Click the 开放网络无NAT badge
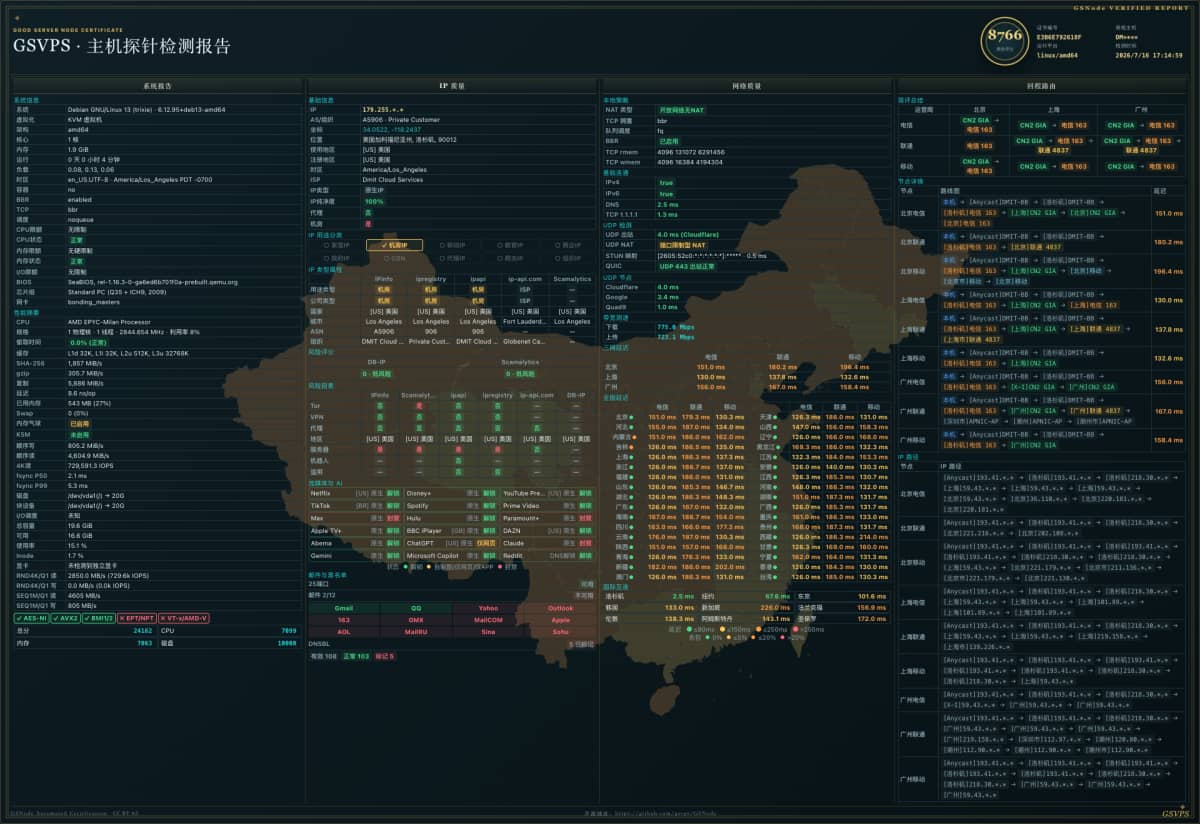Image resolution: width=1200 pixels, height=824 pixels. click(x=681, y=109)
